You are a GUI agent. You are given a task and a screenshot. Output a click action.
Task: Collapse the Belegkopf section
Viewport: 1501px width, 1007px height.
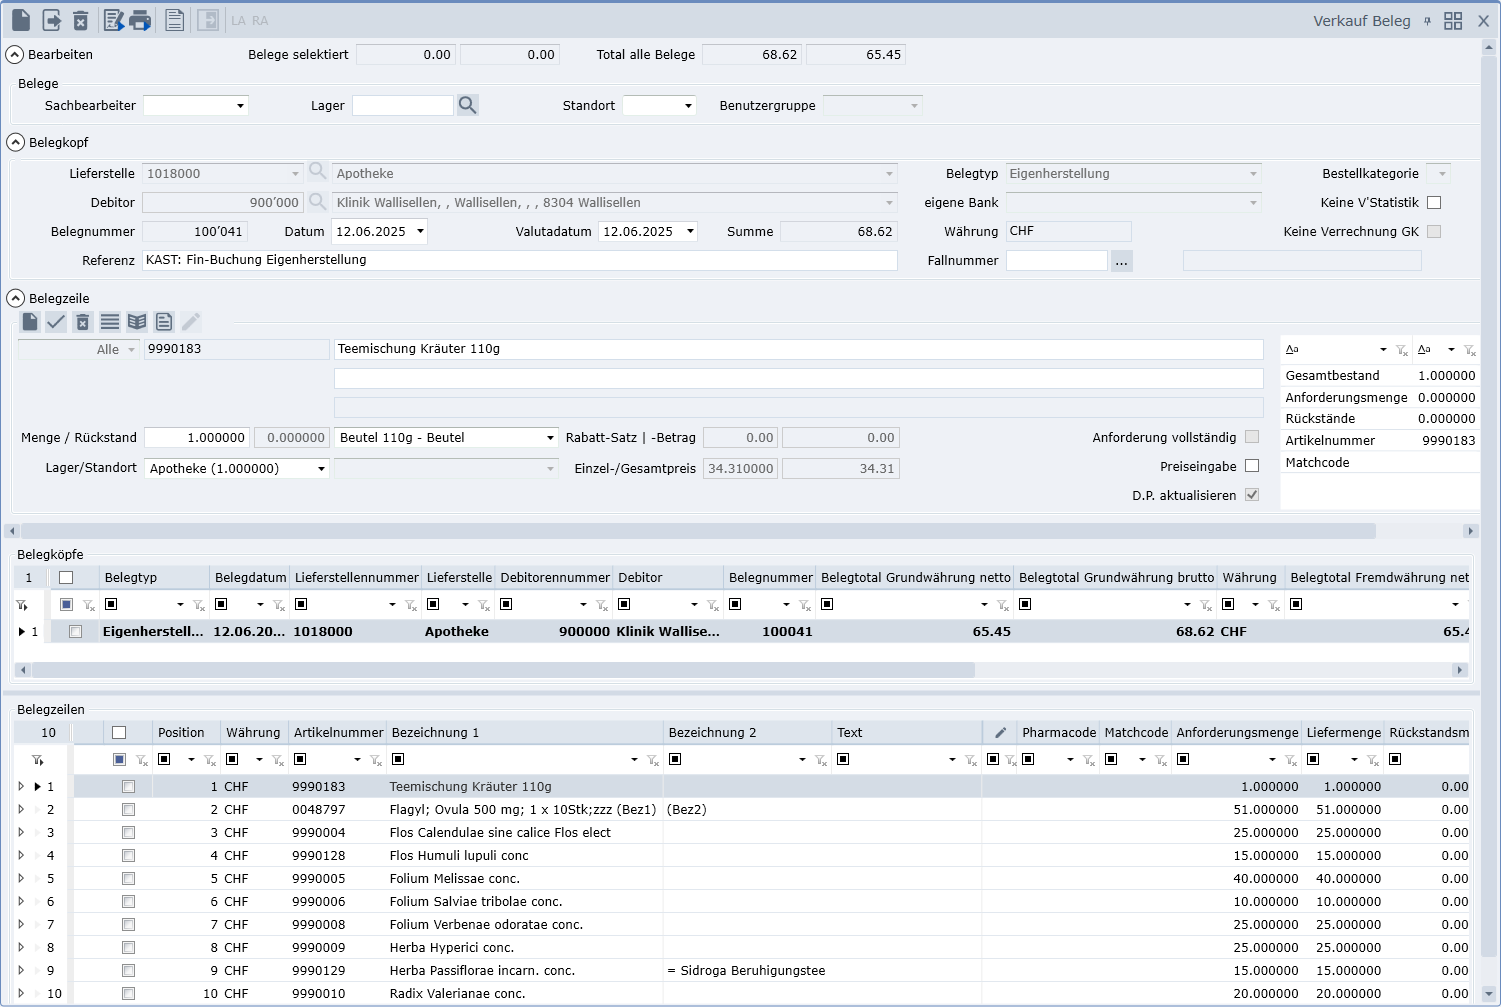pyautogui.click(x=16, y=142)
